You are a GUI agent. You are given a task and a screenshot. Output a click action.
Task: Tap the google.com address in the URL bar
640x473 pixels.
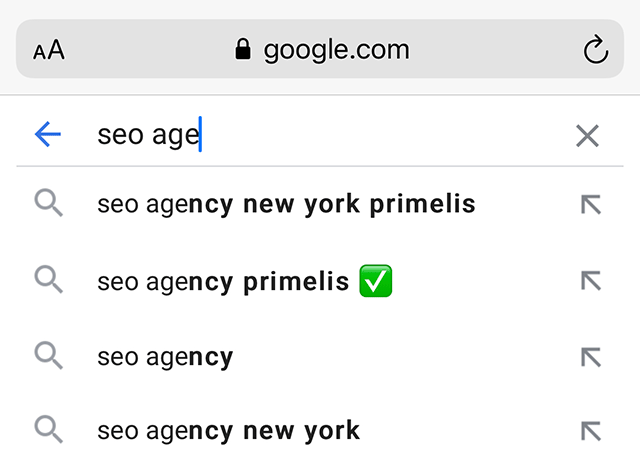(x=336, y=50)
